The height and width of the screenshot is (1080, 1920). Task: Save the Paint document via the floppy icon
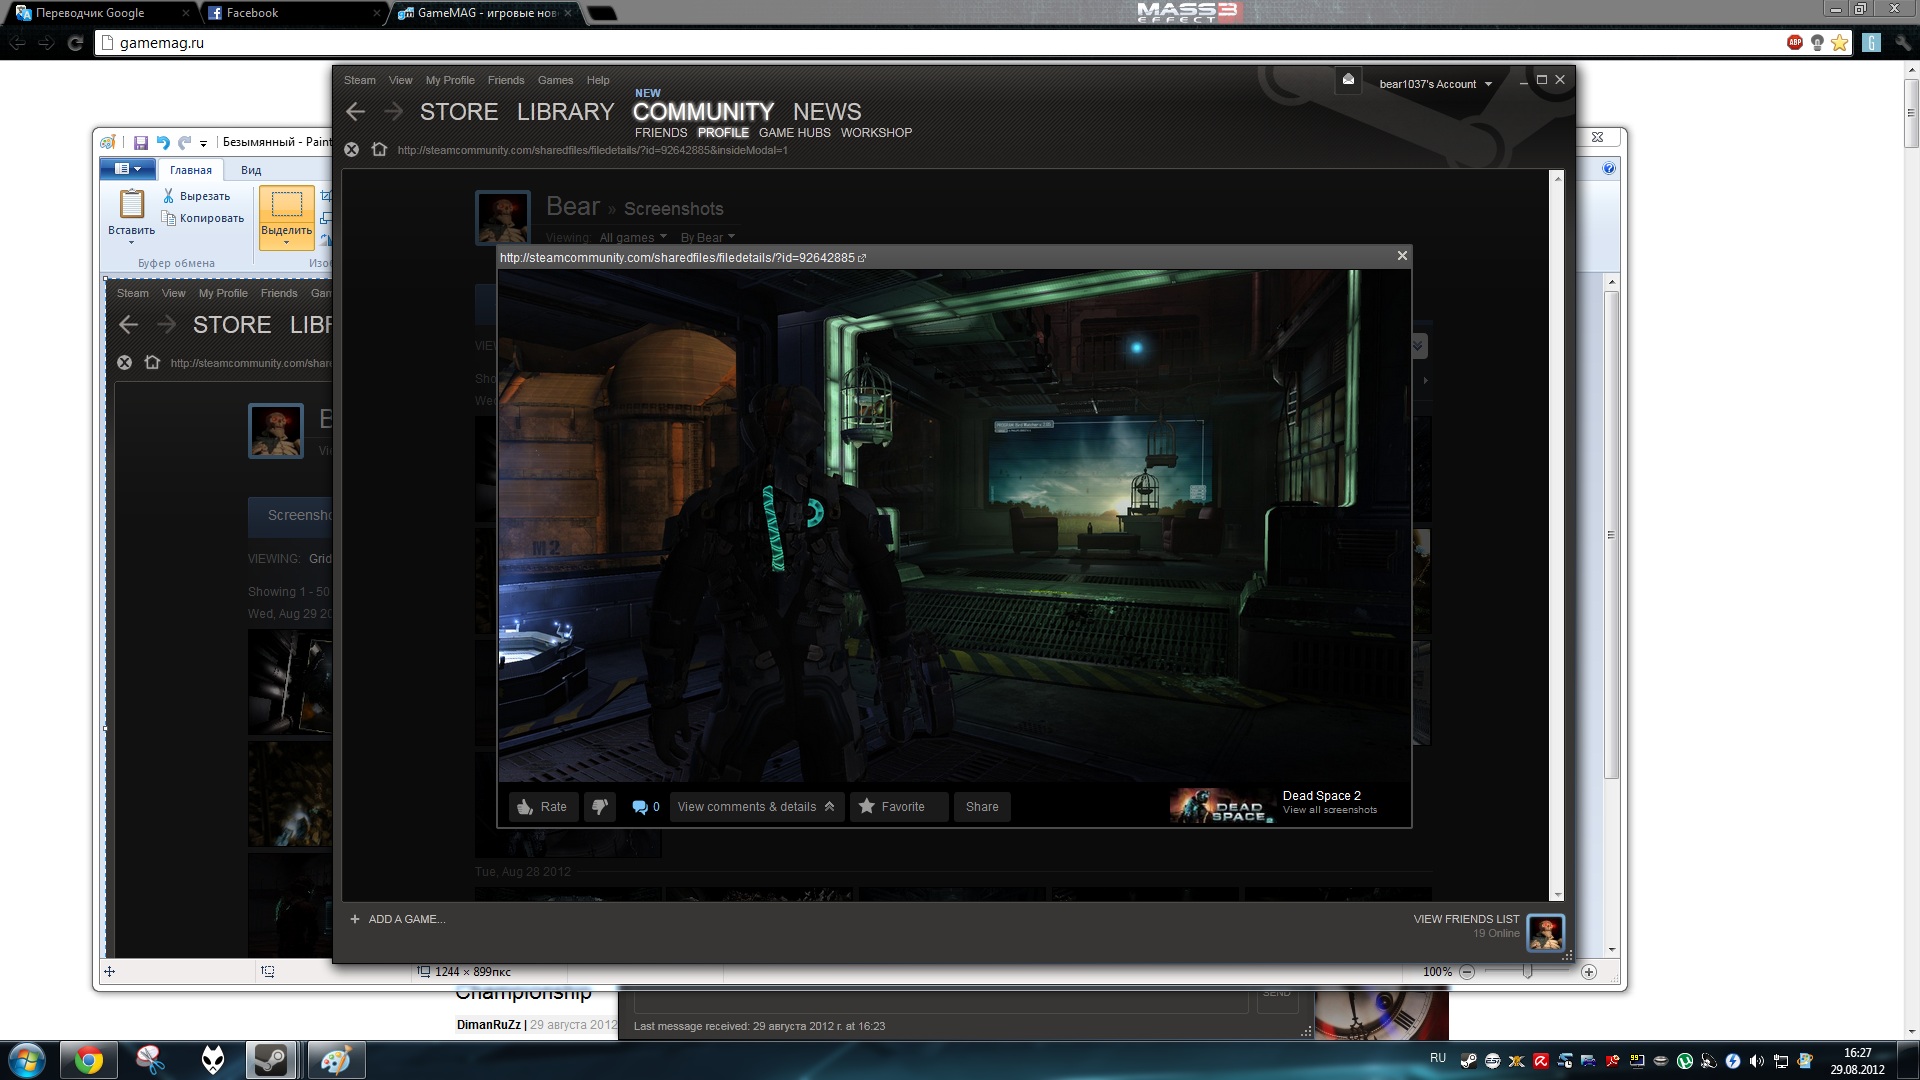click(x=141, y=143)
